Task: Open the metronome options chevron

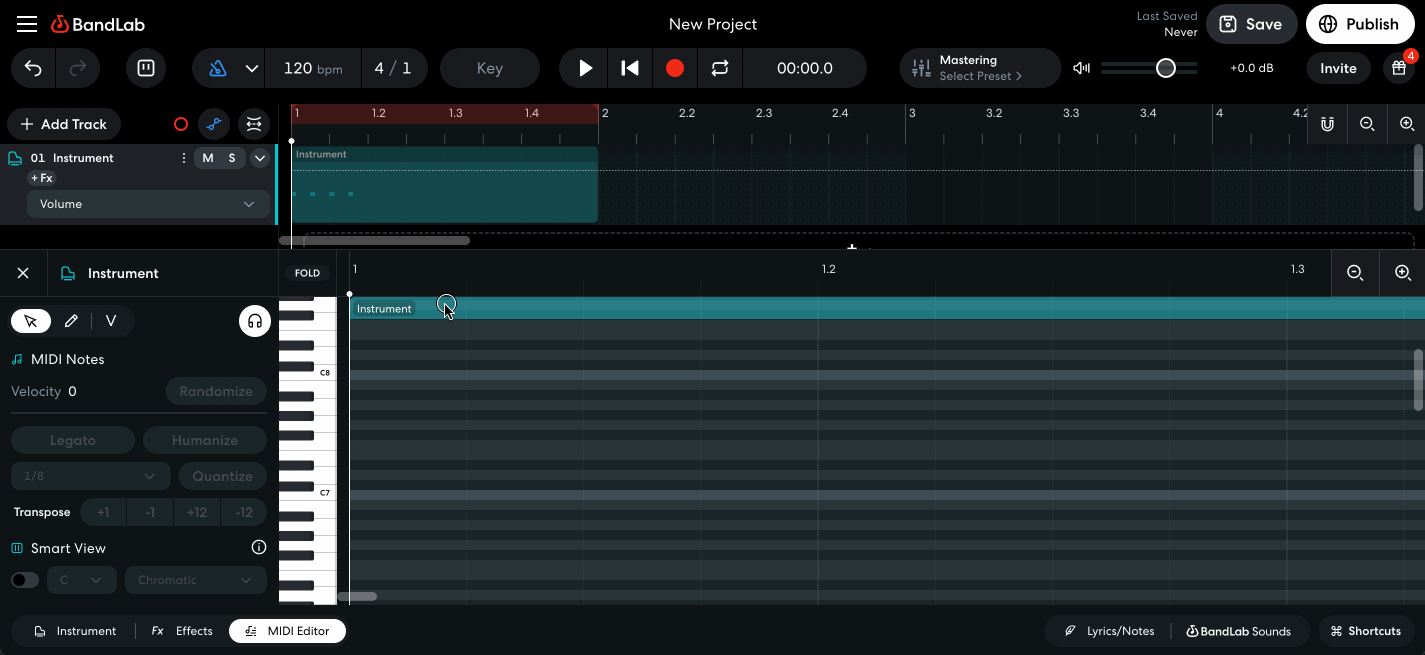Action: pyautogui.click(x=252, y=68)
